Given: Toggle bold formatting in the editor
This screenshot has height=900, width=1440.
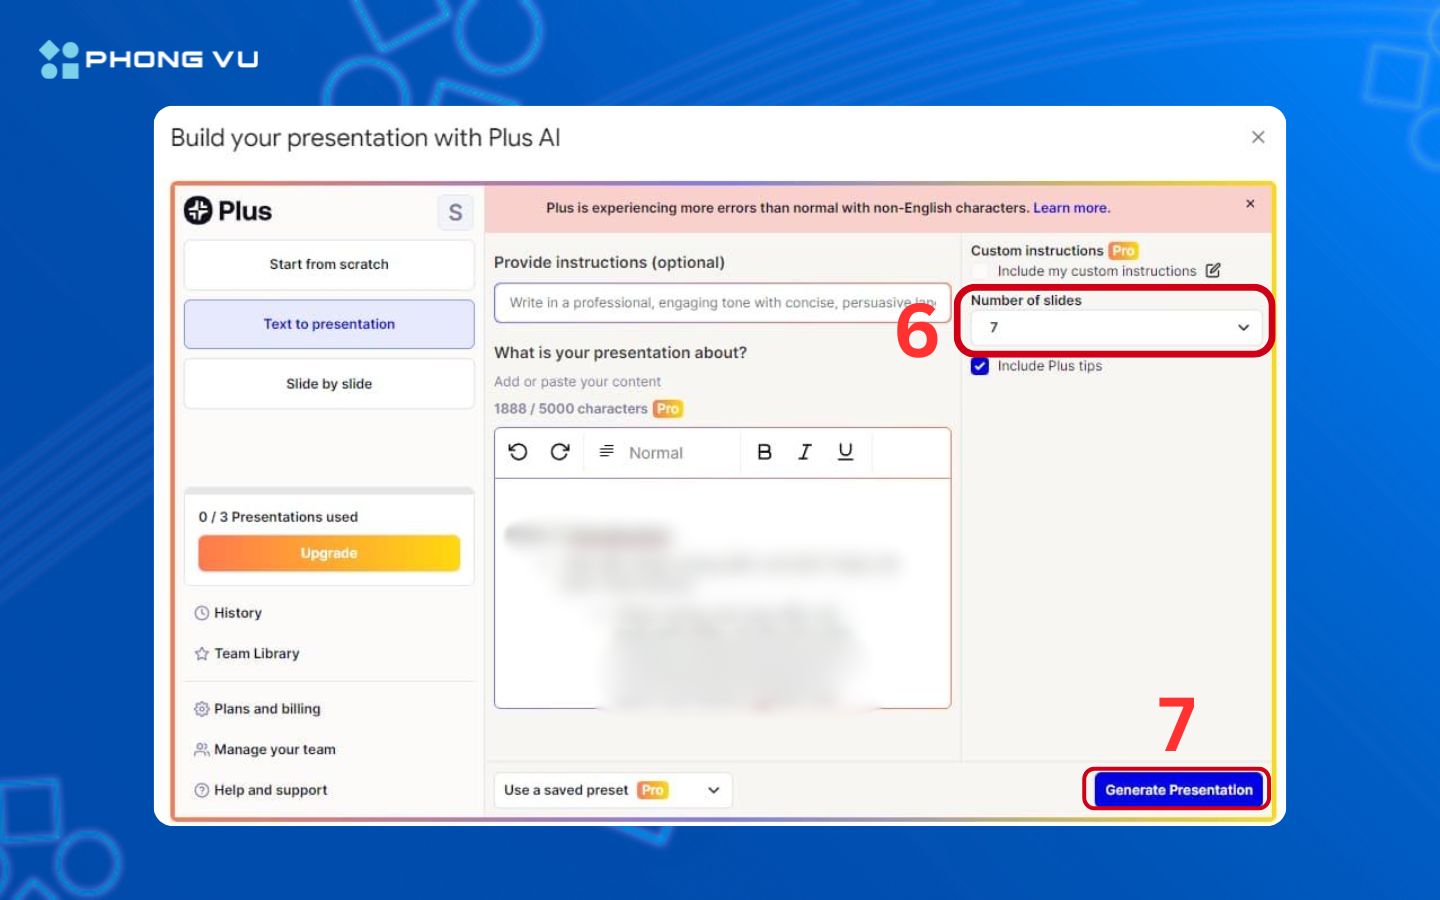Looking at the screenshot, I should click(x=764, y=452).
